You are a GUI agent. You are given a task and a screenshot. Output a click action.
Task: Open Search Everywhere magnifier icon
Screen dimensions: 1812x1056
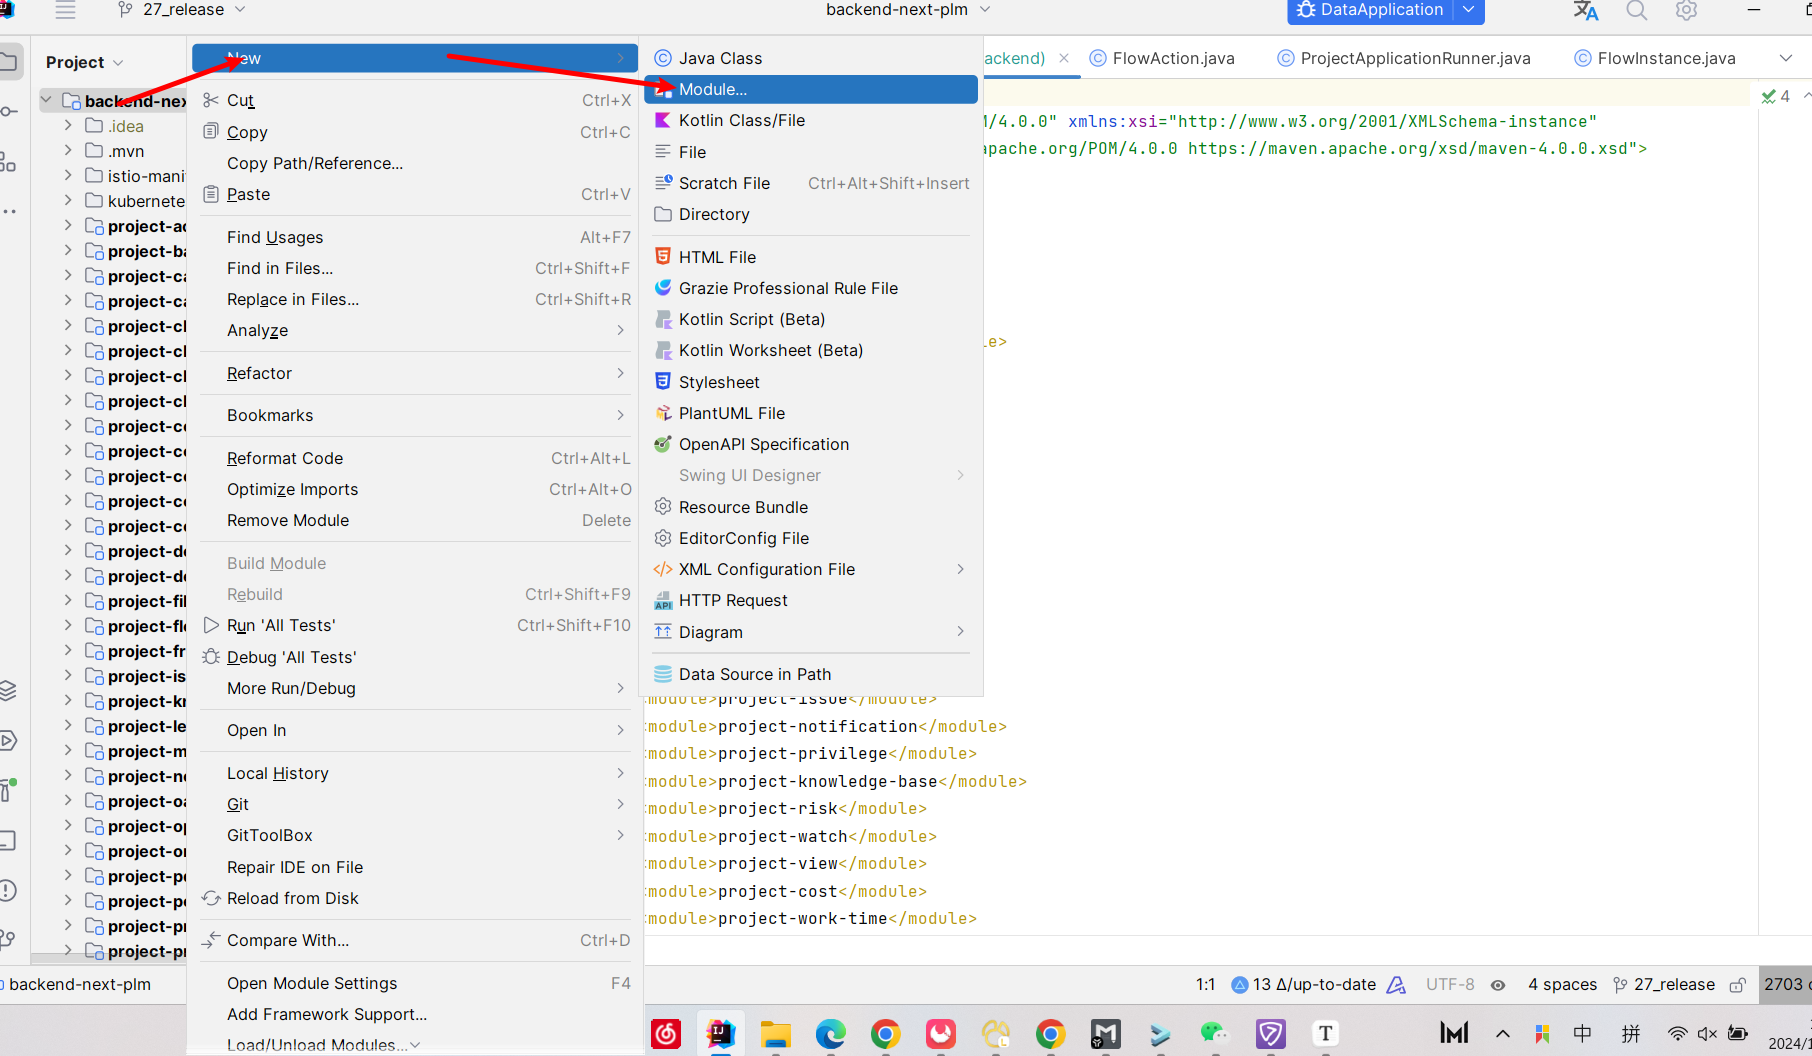point(1636,10)
